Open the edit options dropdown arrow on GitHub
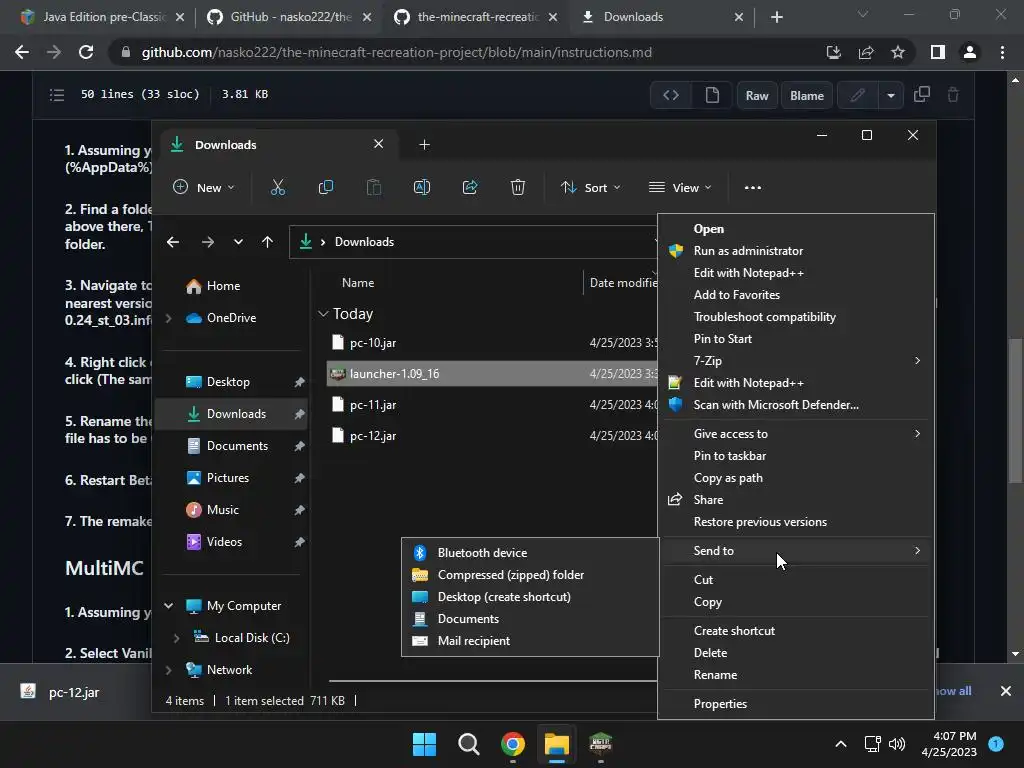1024x768 pixels. pyautogui.click(x=890, y=95)
